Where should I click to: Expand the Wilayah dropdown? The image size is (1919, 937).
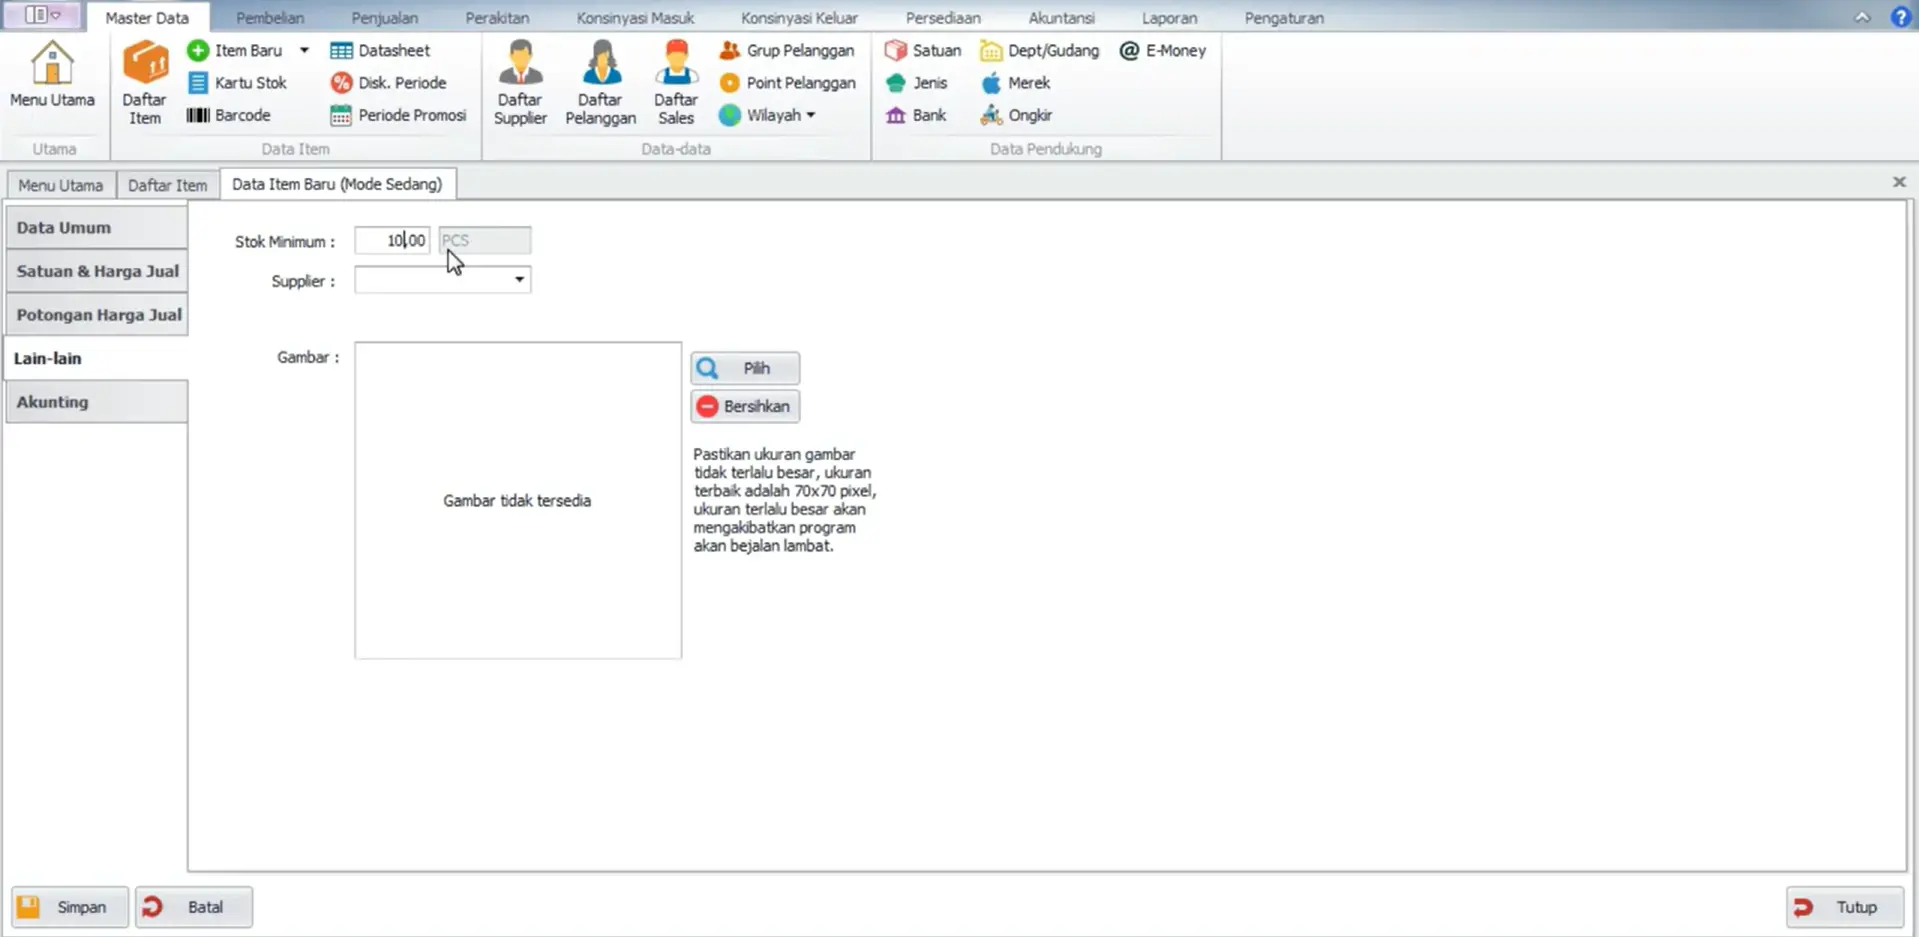pos(811,115)
